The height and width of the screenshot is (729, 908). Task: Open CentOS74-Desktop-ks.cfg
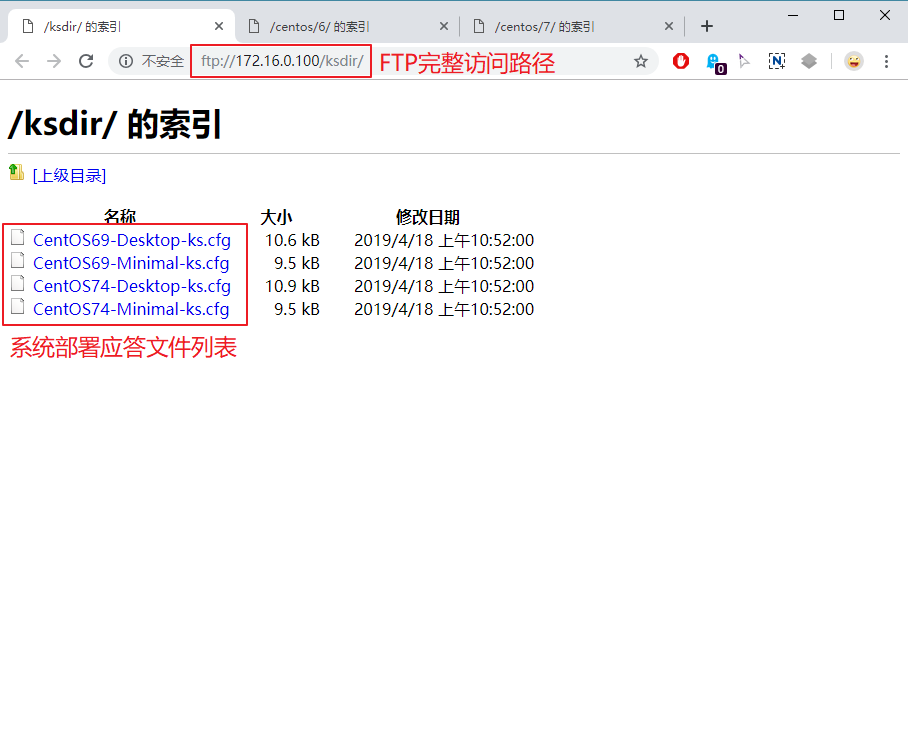coord(131,286)
